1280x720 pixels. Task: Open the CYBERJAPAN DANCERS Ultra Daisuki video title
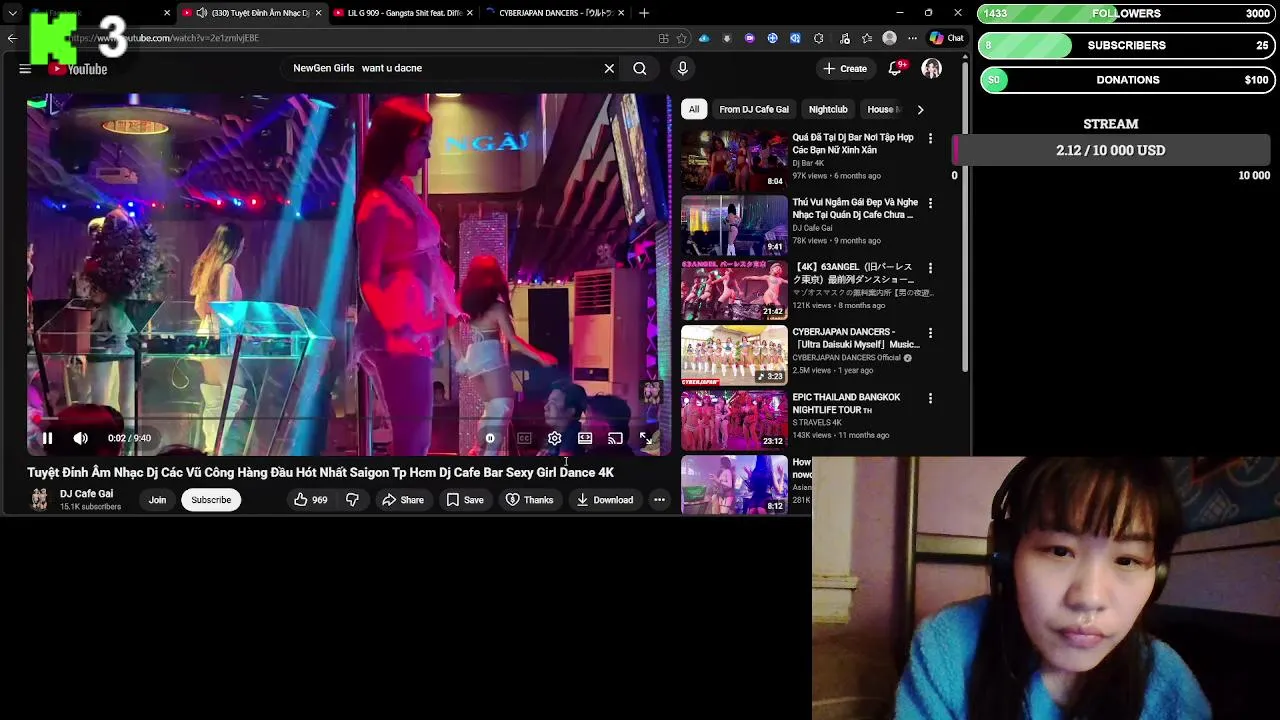point(856,338)
